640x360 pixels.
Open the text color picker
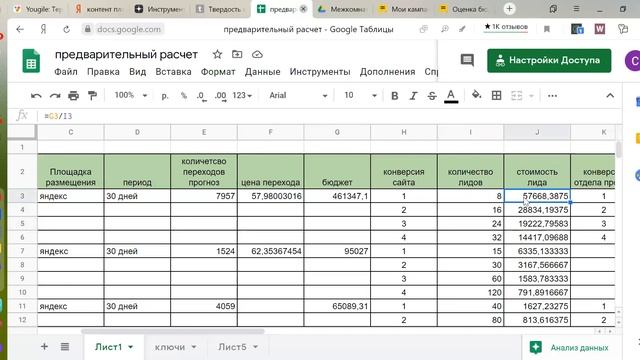(451, 96)
